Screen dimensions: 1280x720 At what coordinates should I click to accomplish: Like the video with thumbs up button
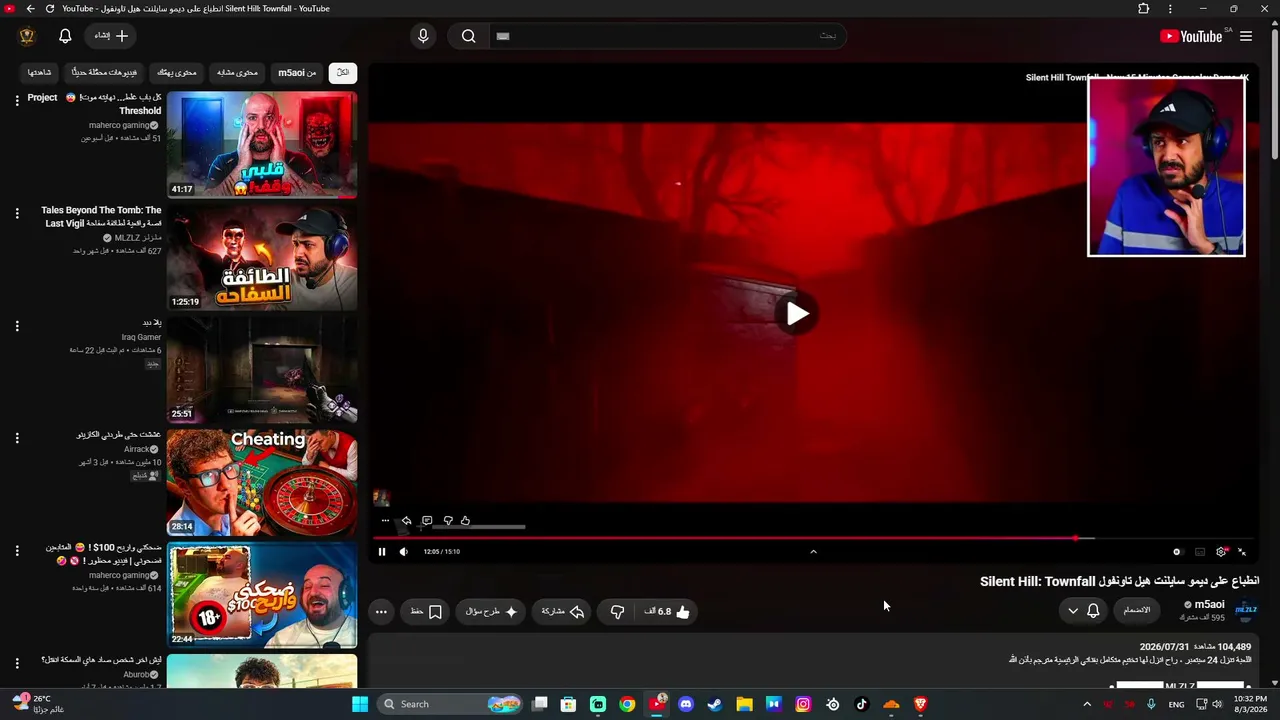pyautogui.click(x=668, y=612)
